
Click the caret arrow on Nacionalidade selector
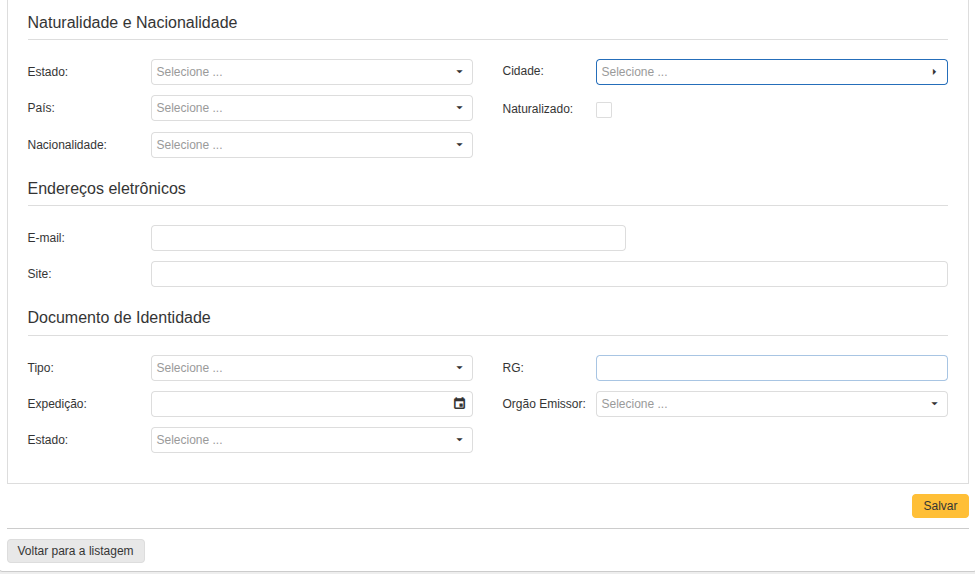(459, 145)
